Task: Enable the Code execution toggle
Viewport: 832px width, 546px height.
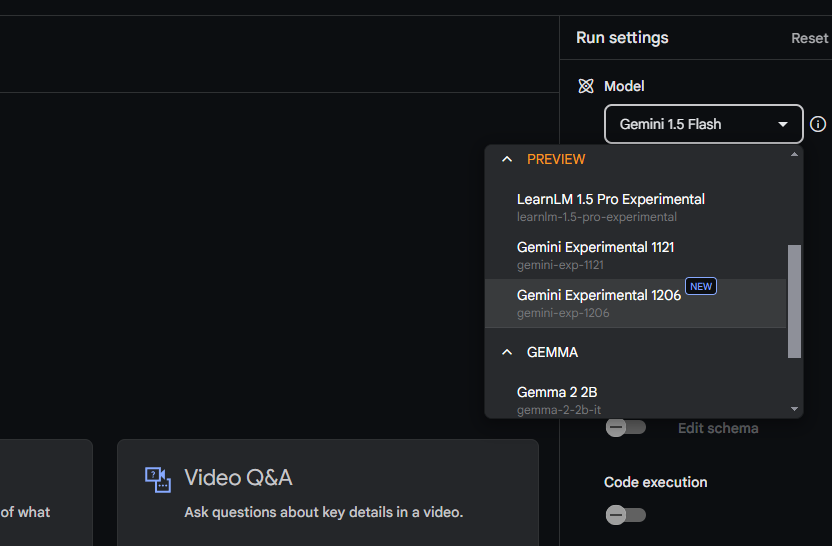Action: [625, 515]
